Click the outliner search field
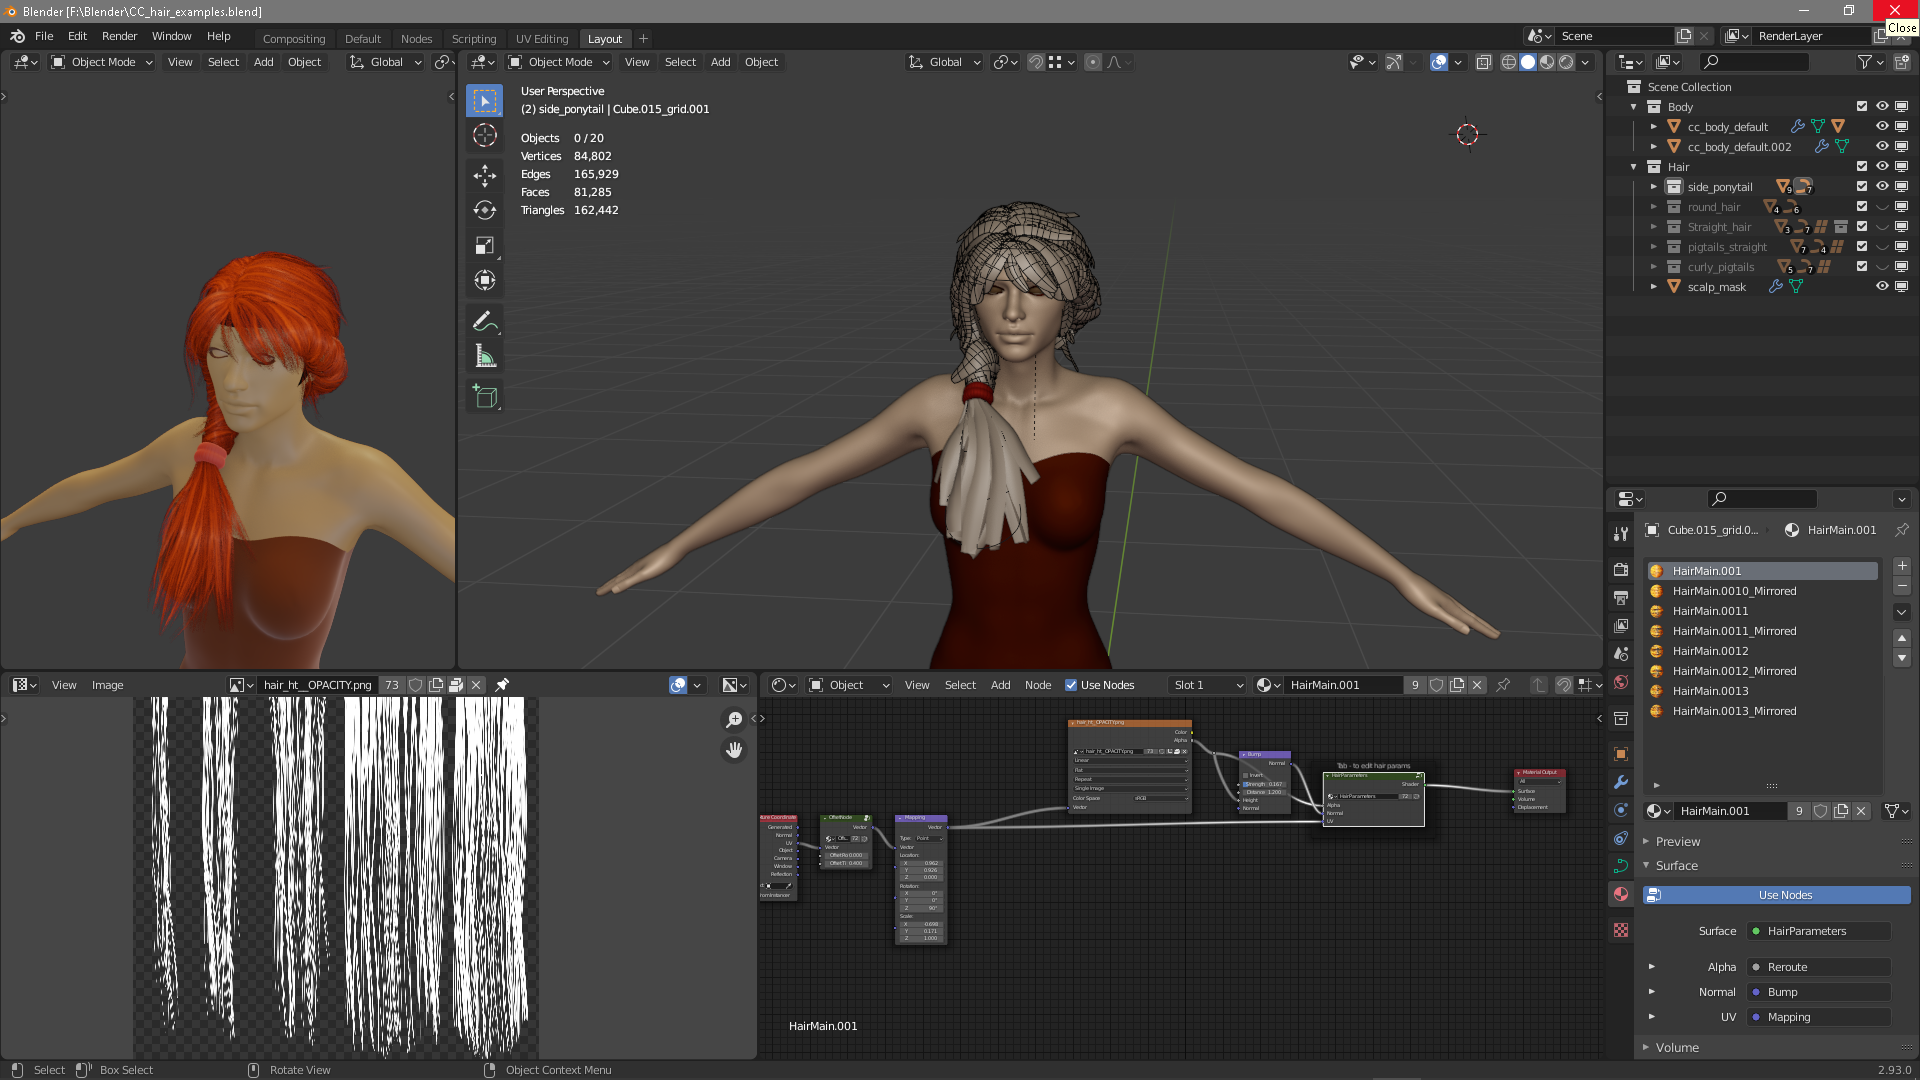The height and width of the screenshot is (1080, 1920). coord(1755,62)
